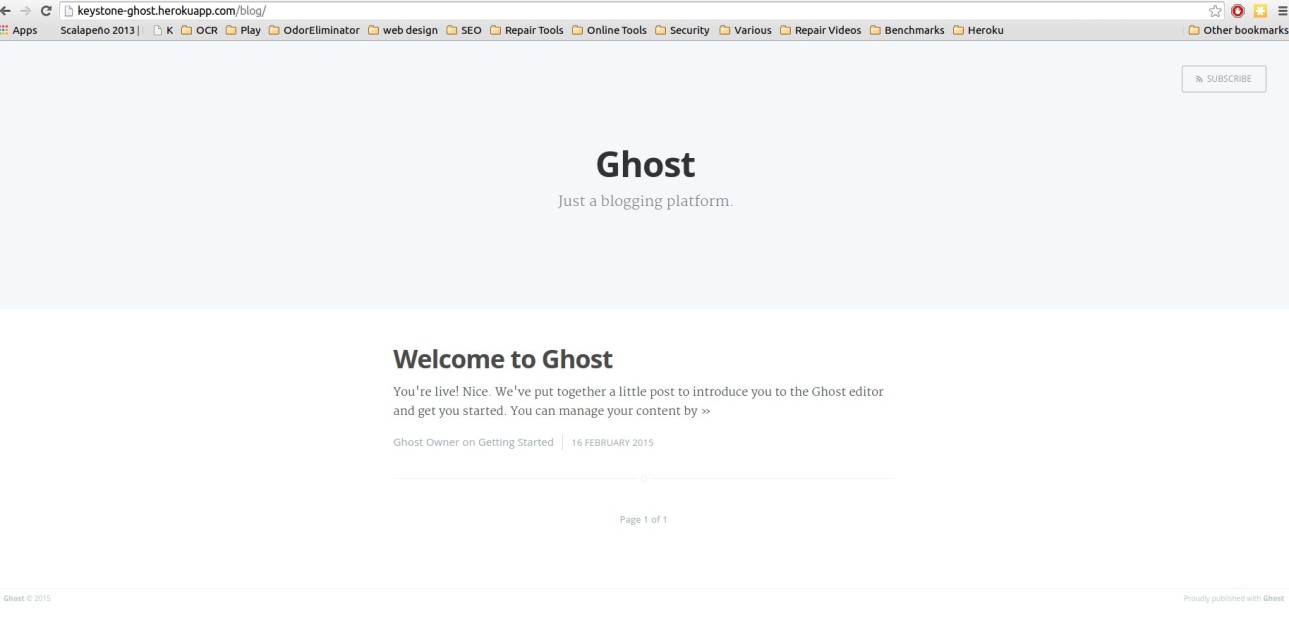1289x618 pixels.
Task: Click the yellow extension icon in the toolbar
Action: [x=1260, y=10]
